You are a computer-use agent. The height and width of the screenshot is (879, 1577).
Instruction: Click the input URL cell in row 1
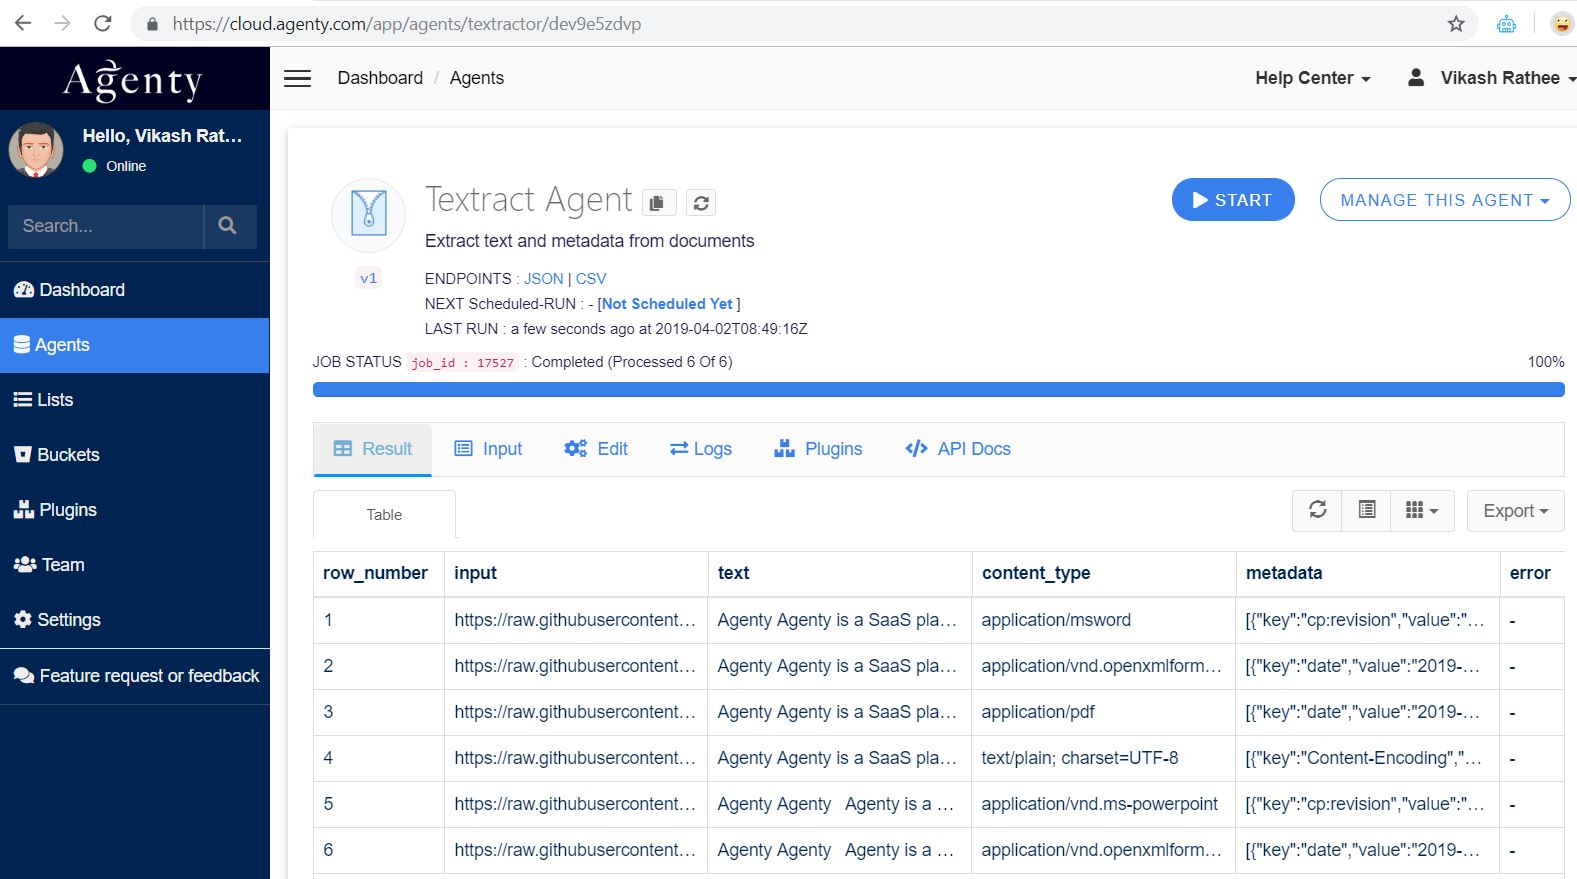(x=575, y=620)
